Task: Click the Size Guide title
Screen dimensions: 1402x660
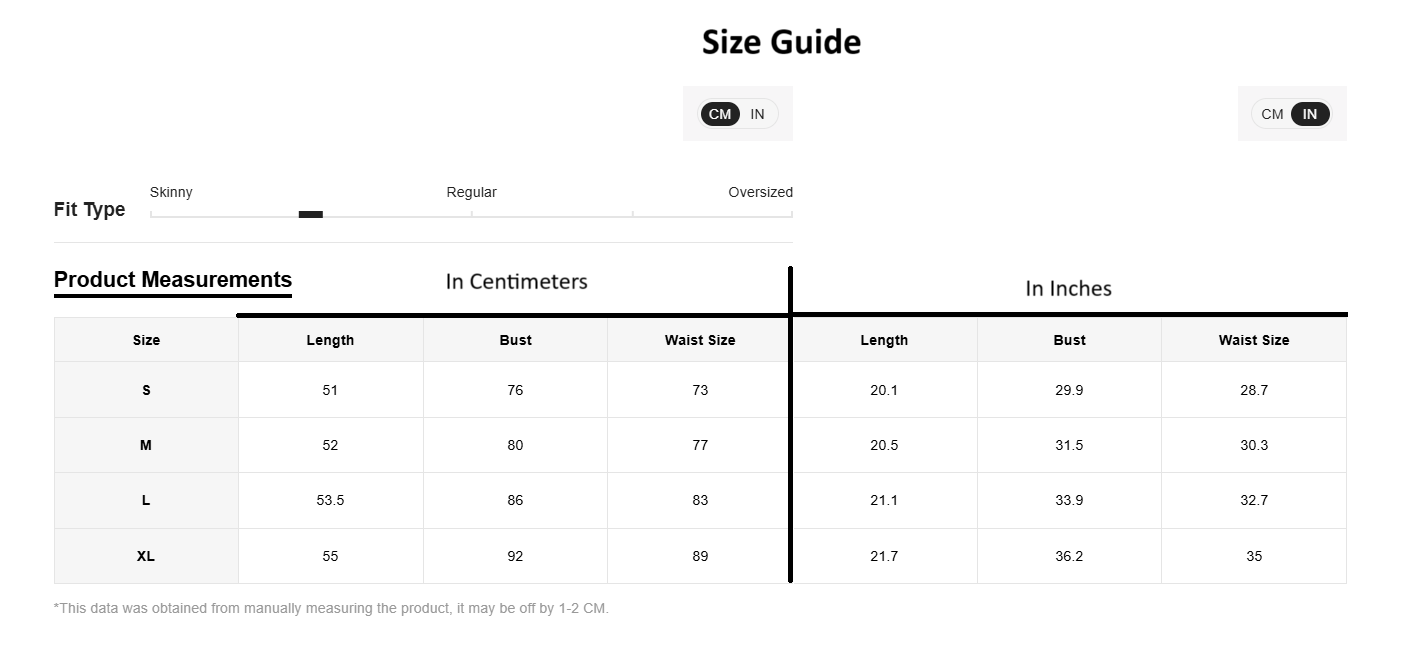Action: click(782, 41)
